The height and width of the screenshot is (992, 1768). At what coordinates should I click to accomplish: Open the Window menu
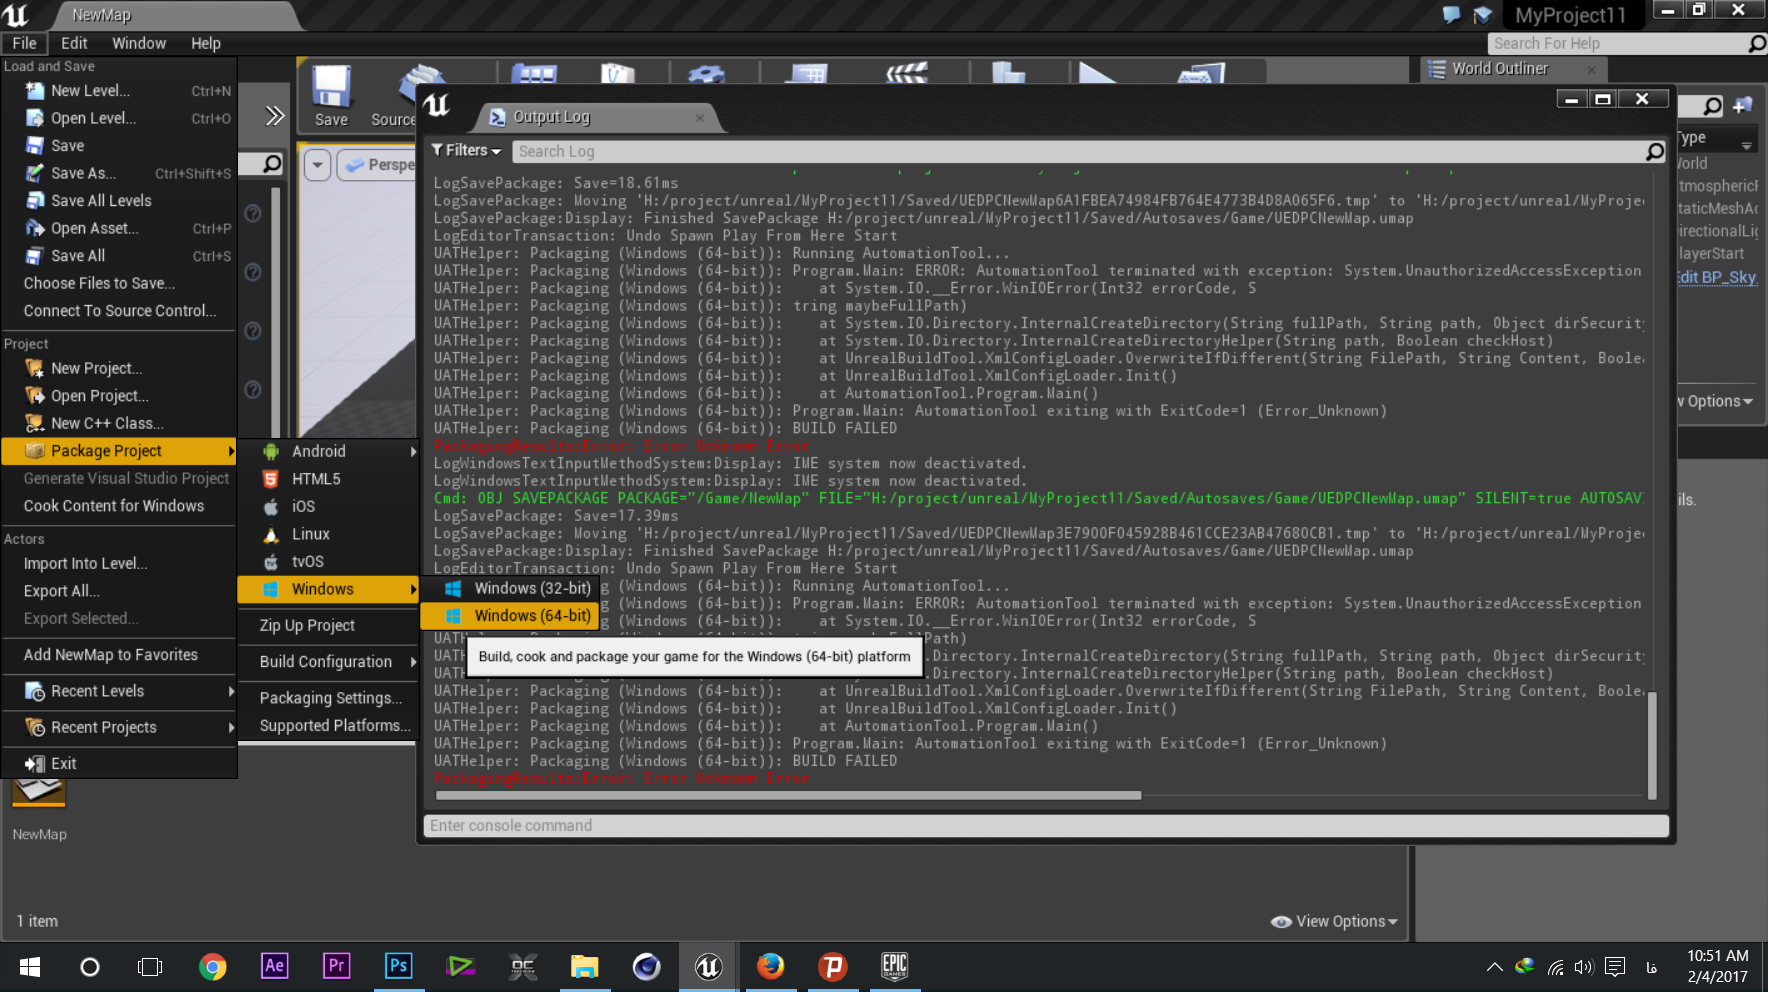pyautogui.click(x=139, y=43)
